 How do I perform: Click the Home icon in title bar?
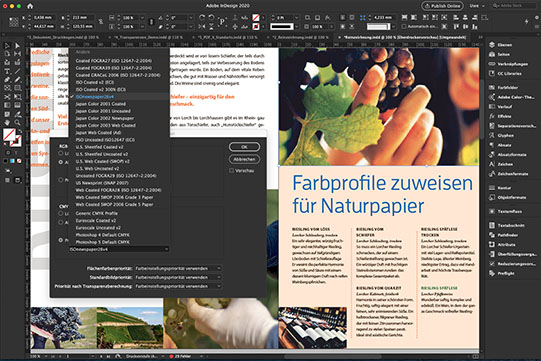[x=30, y=6]
